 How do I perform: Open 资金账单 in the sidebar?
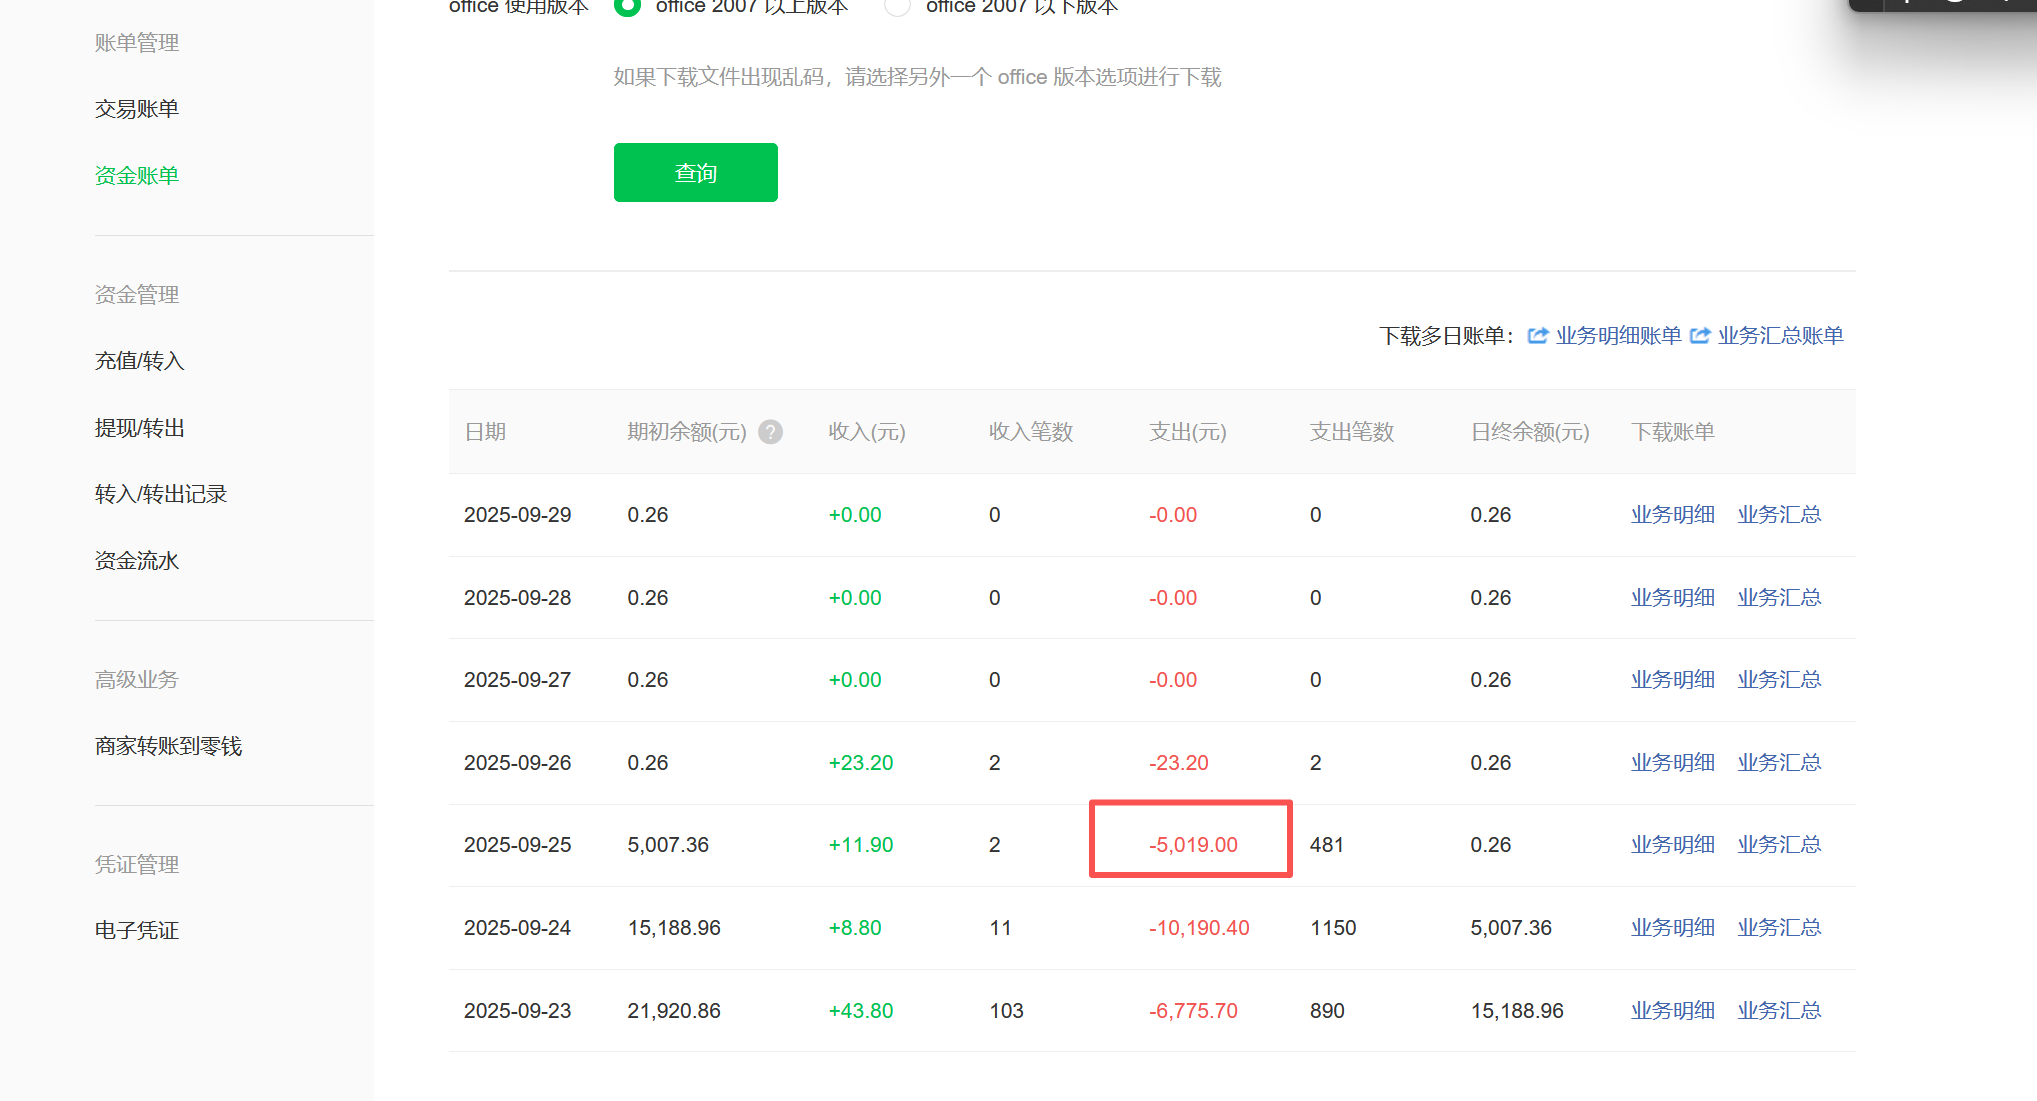coord(137,176)
